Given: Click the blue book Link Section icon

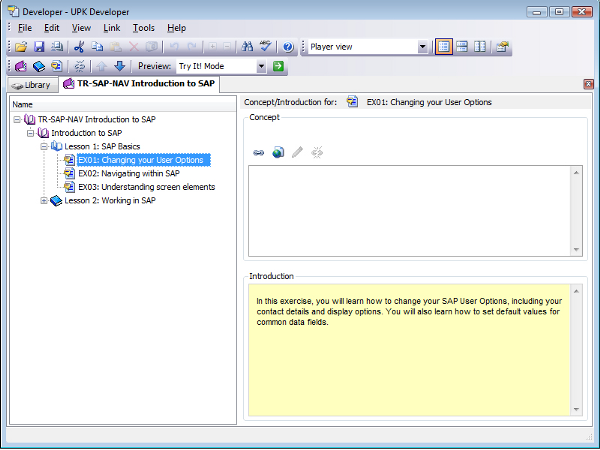Looking at the screenshot, I should click(39, 66).
